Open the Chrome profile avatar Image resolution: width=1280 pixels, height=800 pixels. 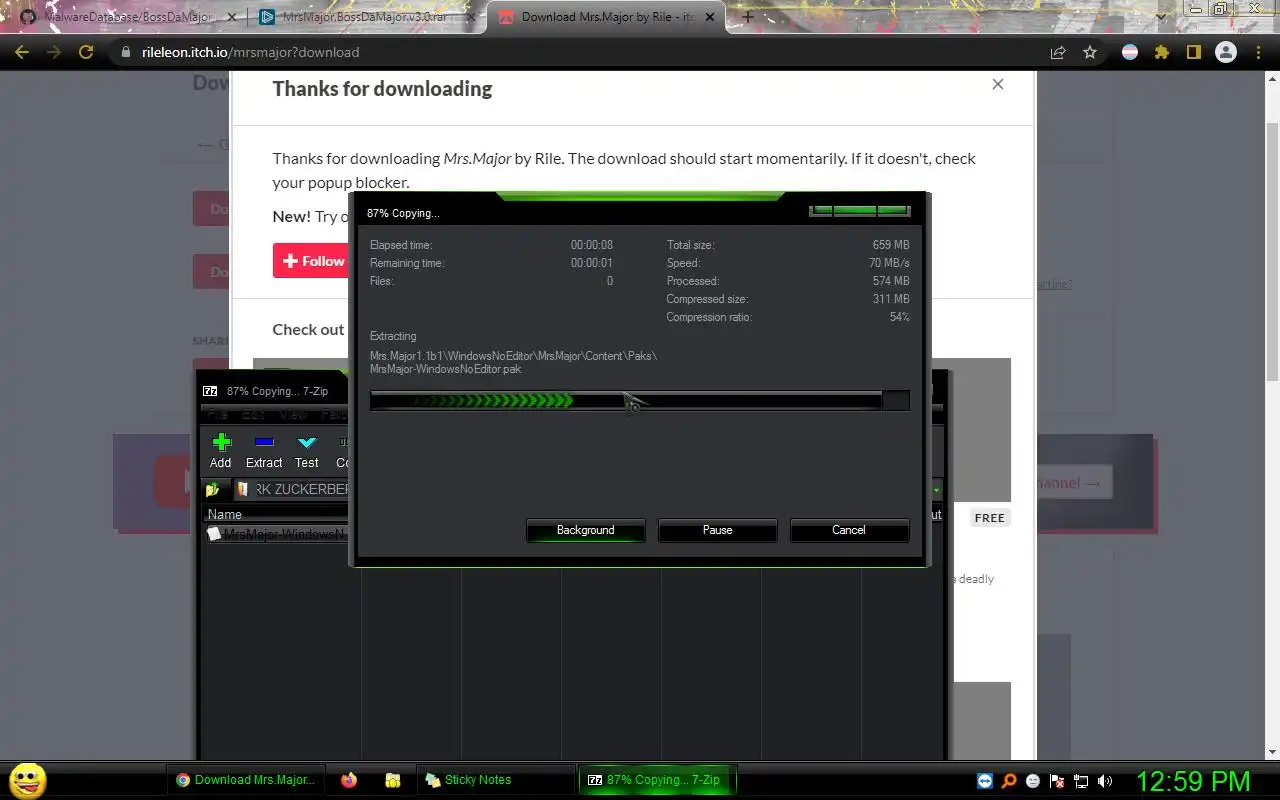(x=1226, y=52)
